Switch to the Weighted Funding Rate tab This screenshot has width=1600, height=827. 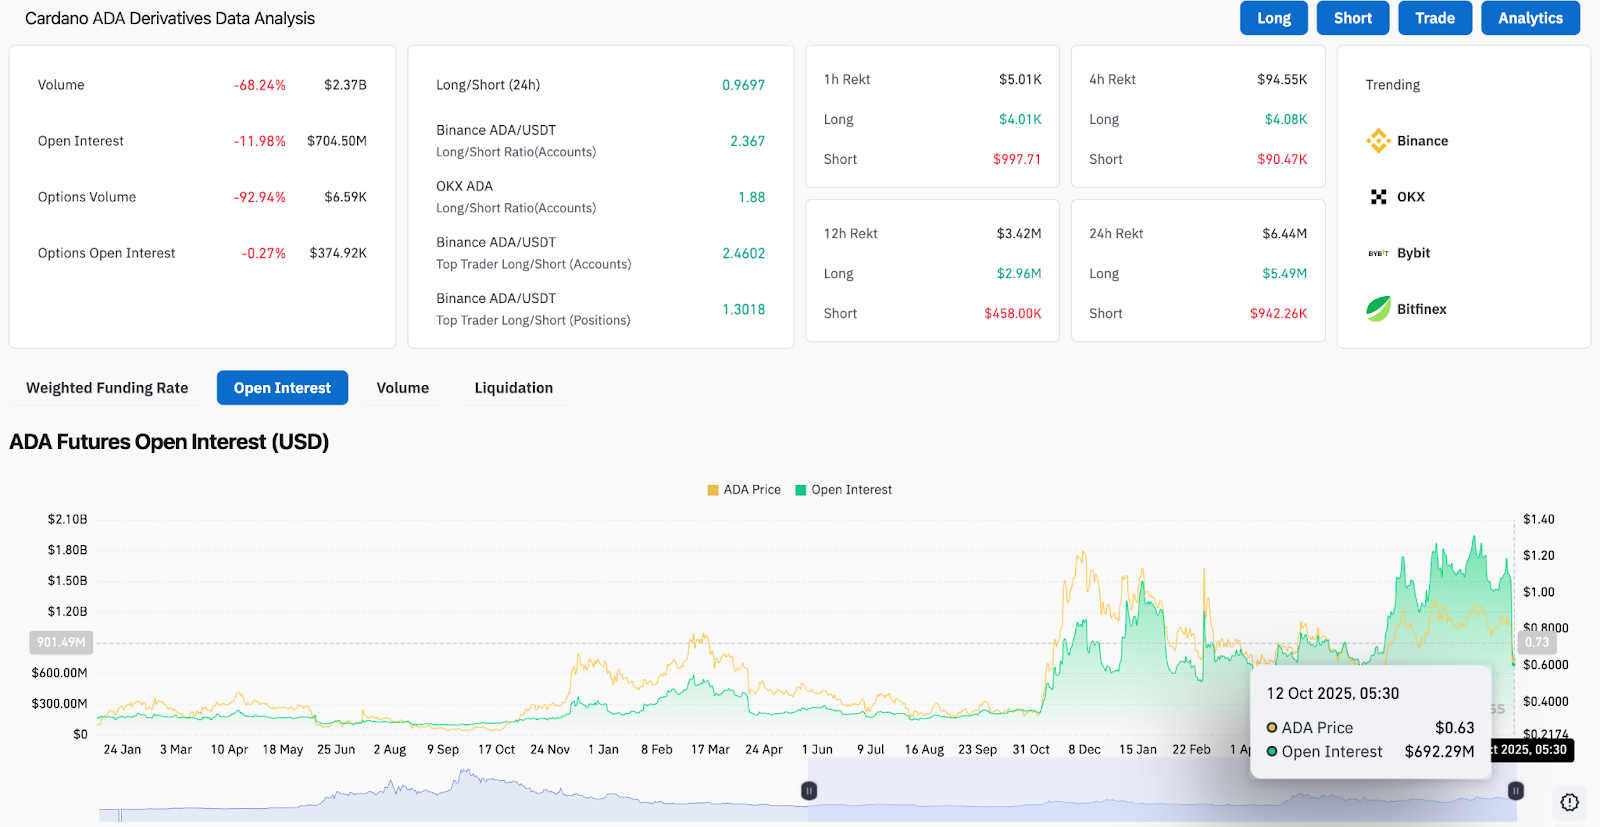(x=107, y=388)
